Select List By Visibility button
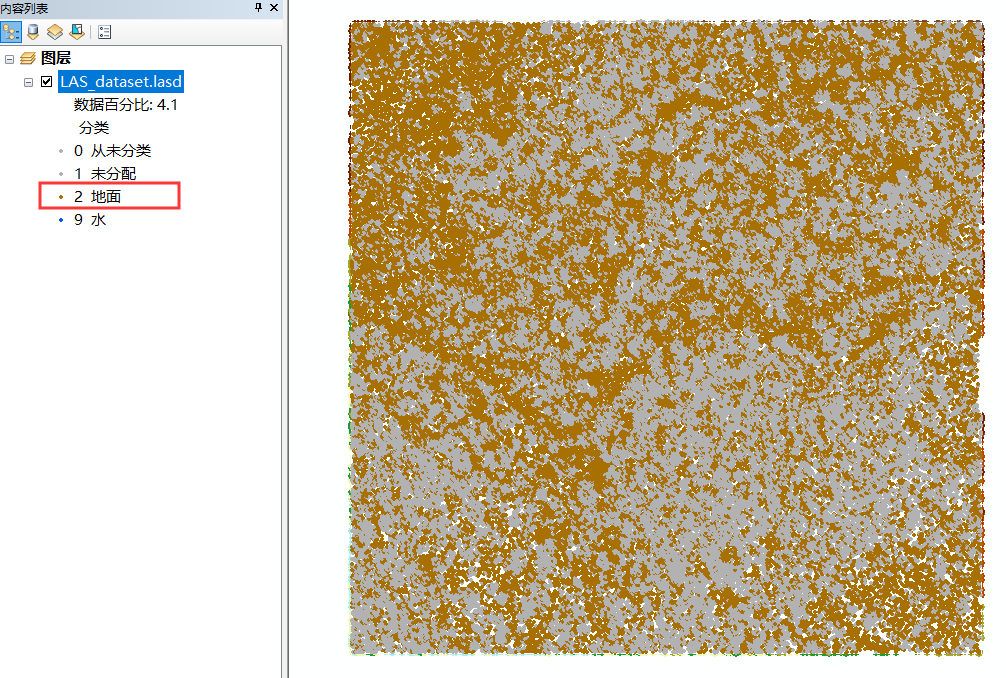This screenshot has height=678, width=1006. pyautogui.click(x=55, y=31)
